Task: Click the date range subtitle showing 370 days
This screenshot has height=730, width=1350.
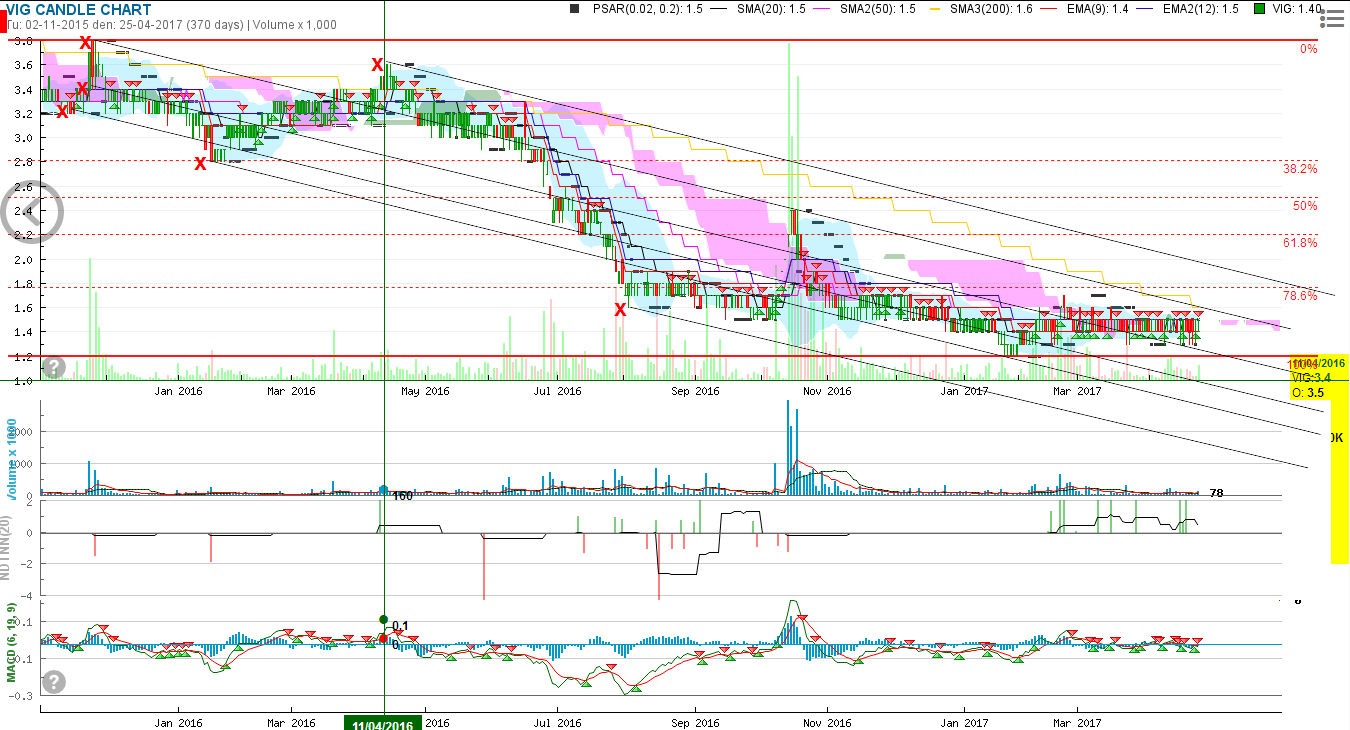Action: tap(172, 24)
